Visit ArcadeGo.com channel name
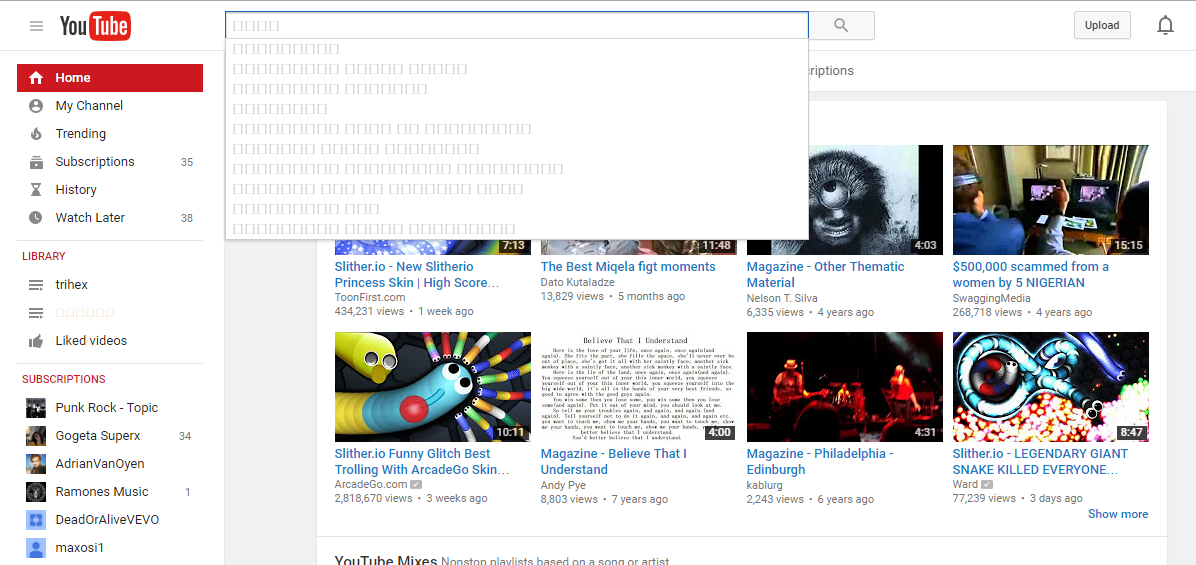Screen dimensions: 1196x565 (x=371, y=484)
